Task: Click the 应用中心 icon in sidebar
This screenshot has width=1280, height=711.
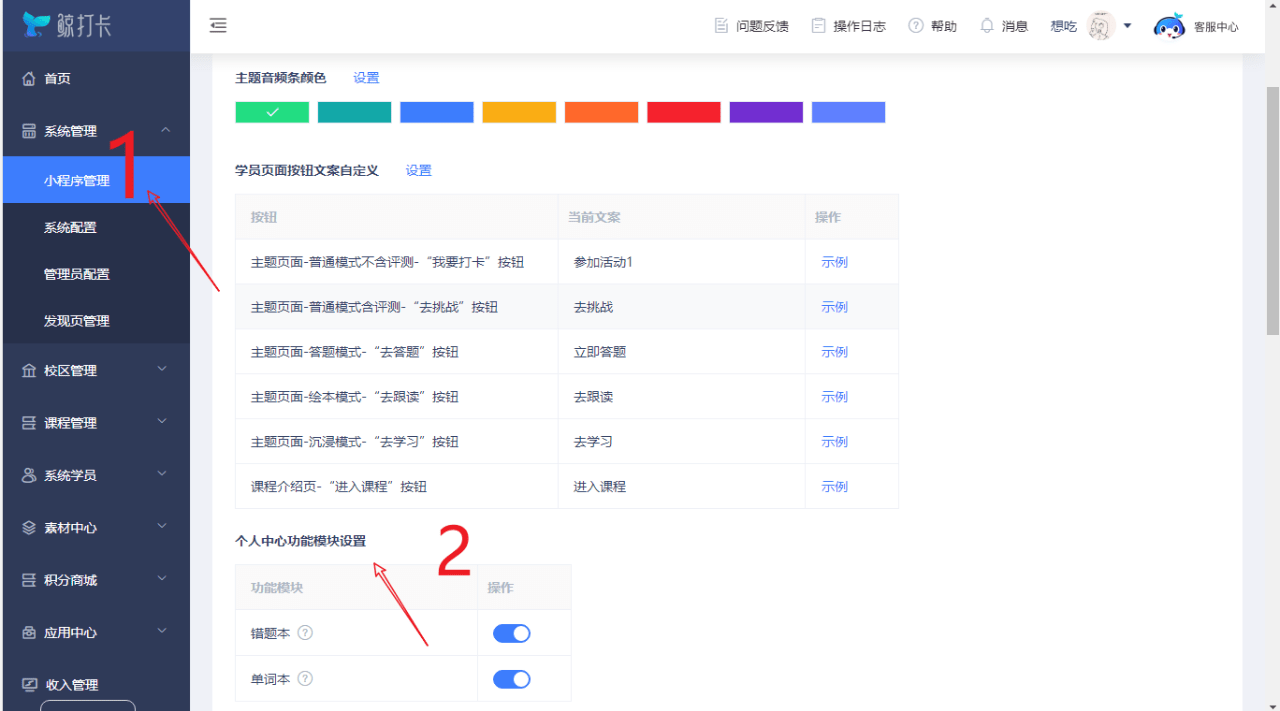Action: pyautogui.click(x=29, y=633)
